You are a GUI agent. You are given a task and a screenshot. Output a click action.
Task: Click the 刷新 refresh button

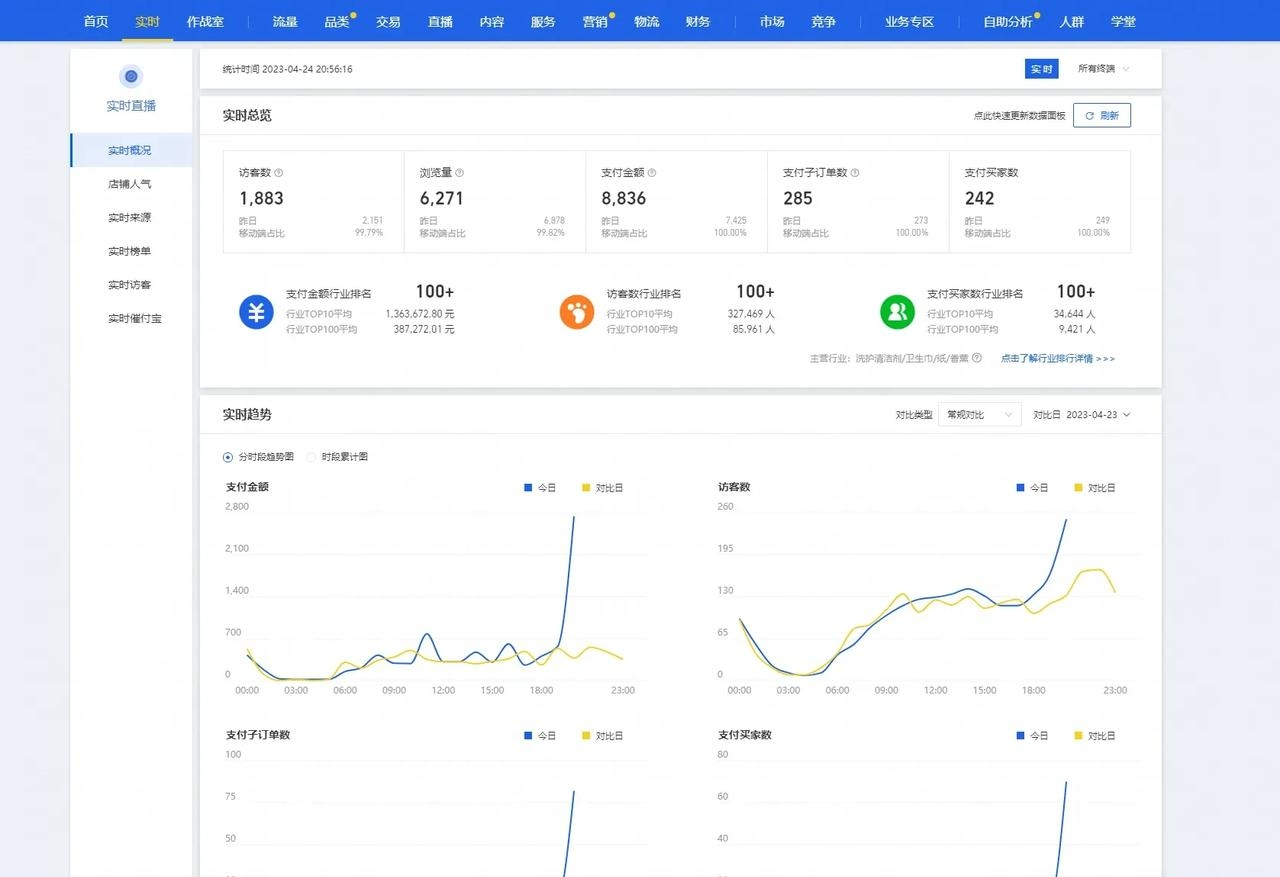[1102, 115]
